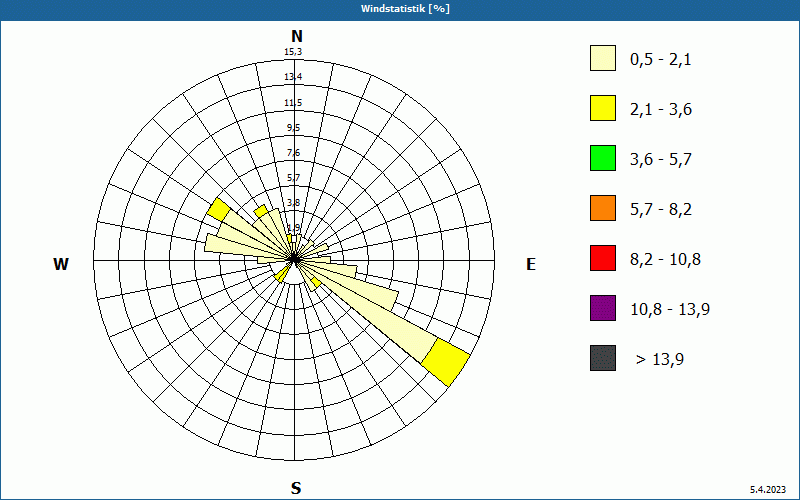Click the legend label '3,6 - 5,7'
The width and height of the screenshot is (800, 500).
click(661, 160)
